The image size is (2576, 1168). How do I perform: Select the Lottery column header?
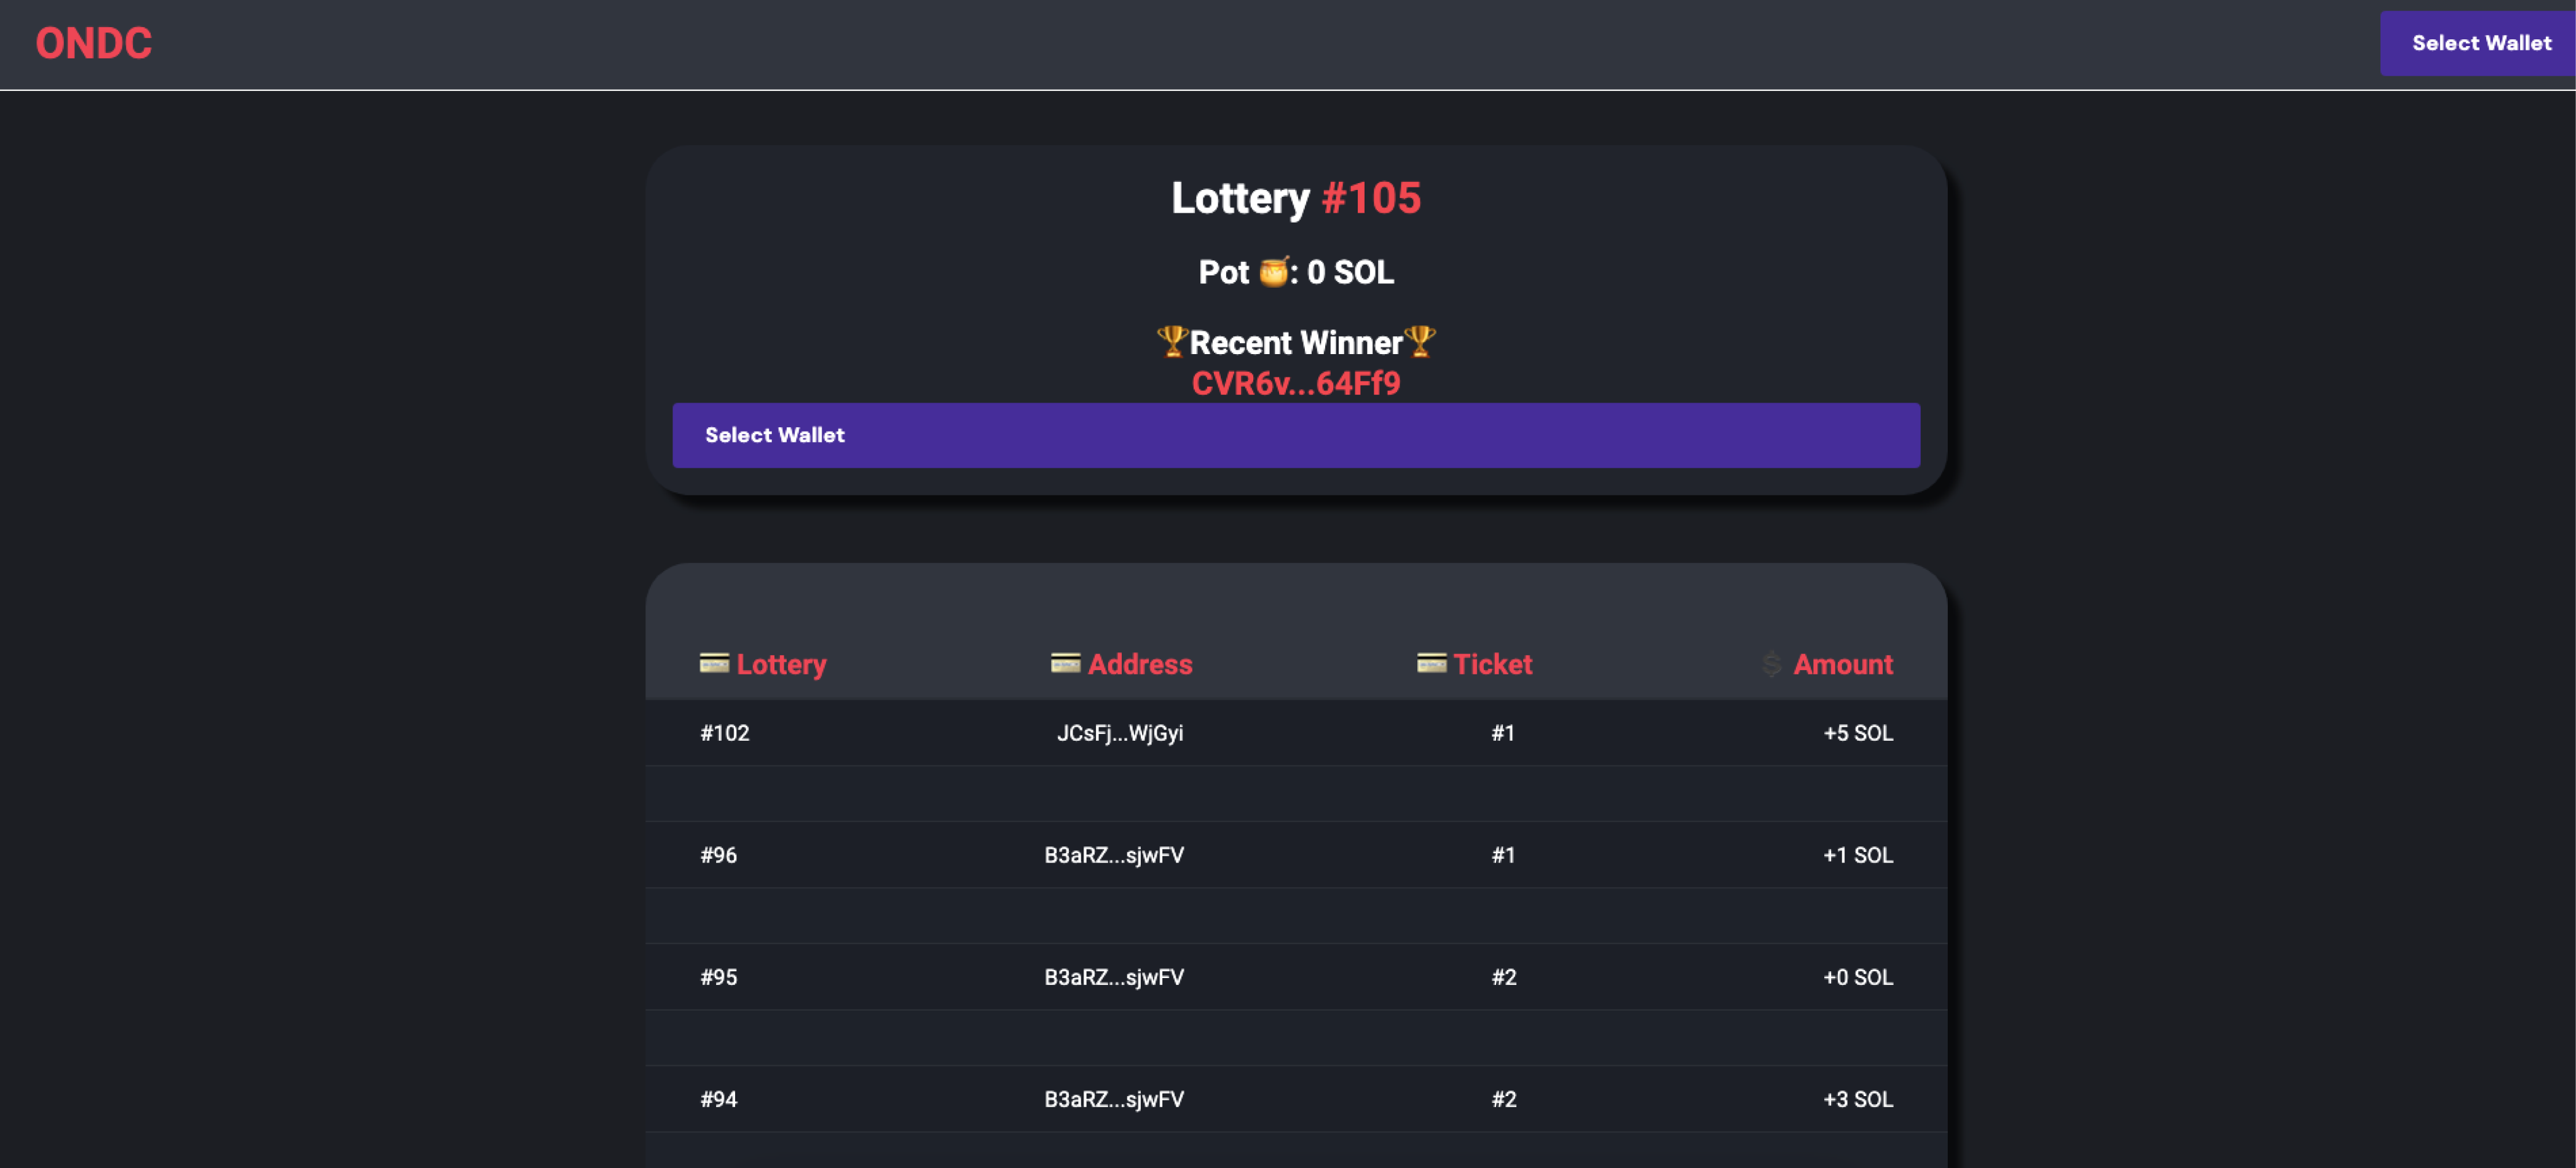pos(781,664)
